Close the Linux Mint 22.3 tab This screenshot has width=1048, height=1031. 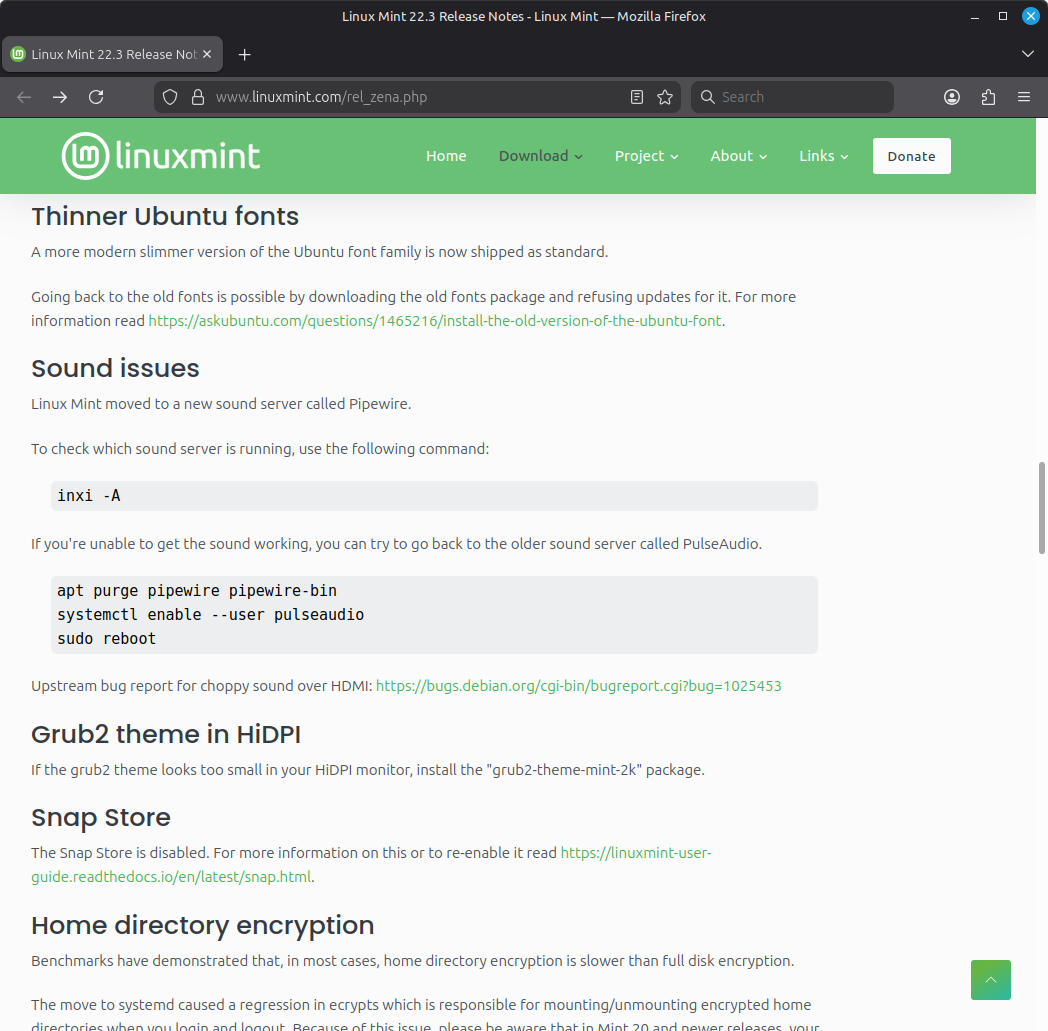207,54
